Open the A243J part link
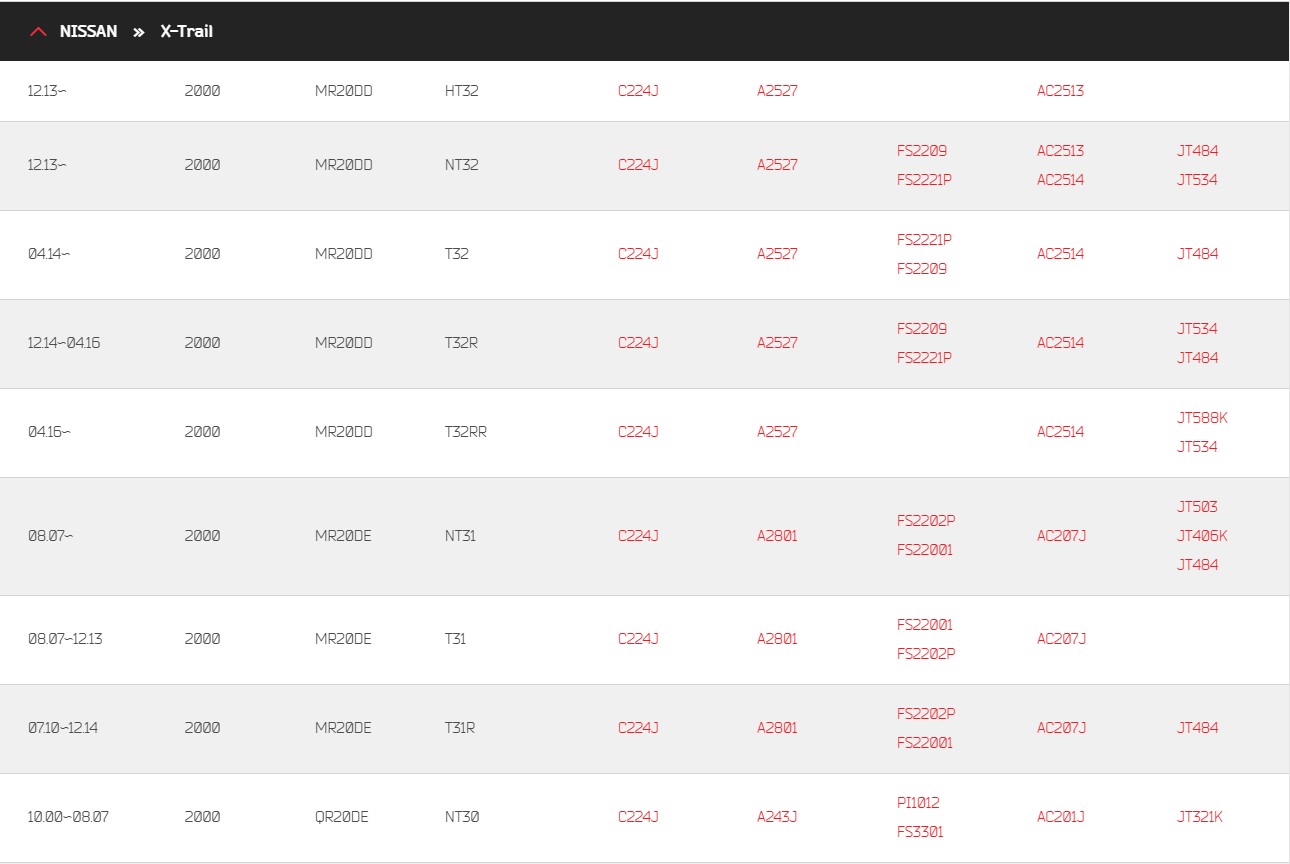This screenshot has height=864, width=1290. [777, 817]
